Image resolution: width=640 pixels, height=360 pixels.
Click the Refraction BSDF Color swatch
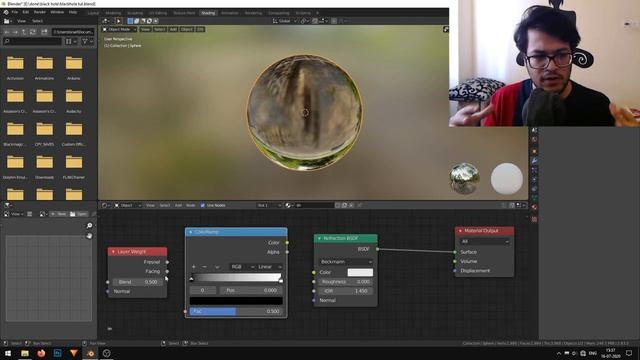click(360, 272)
